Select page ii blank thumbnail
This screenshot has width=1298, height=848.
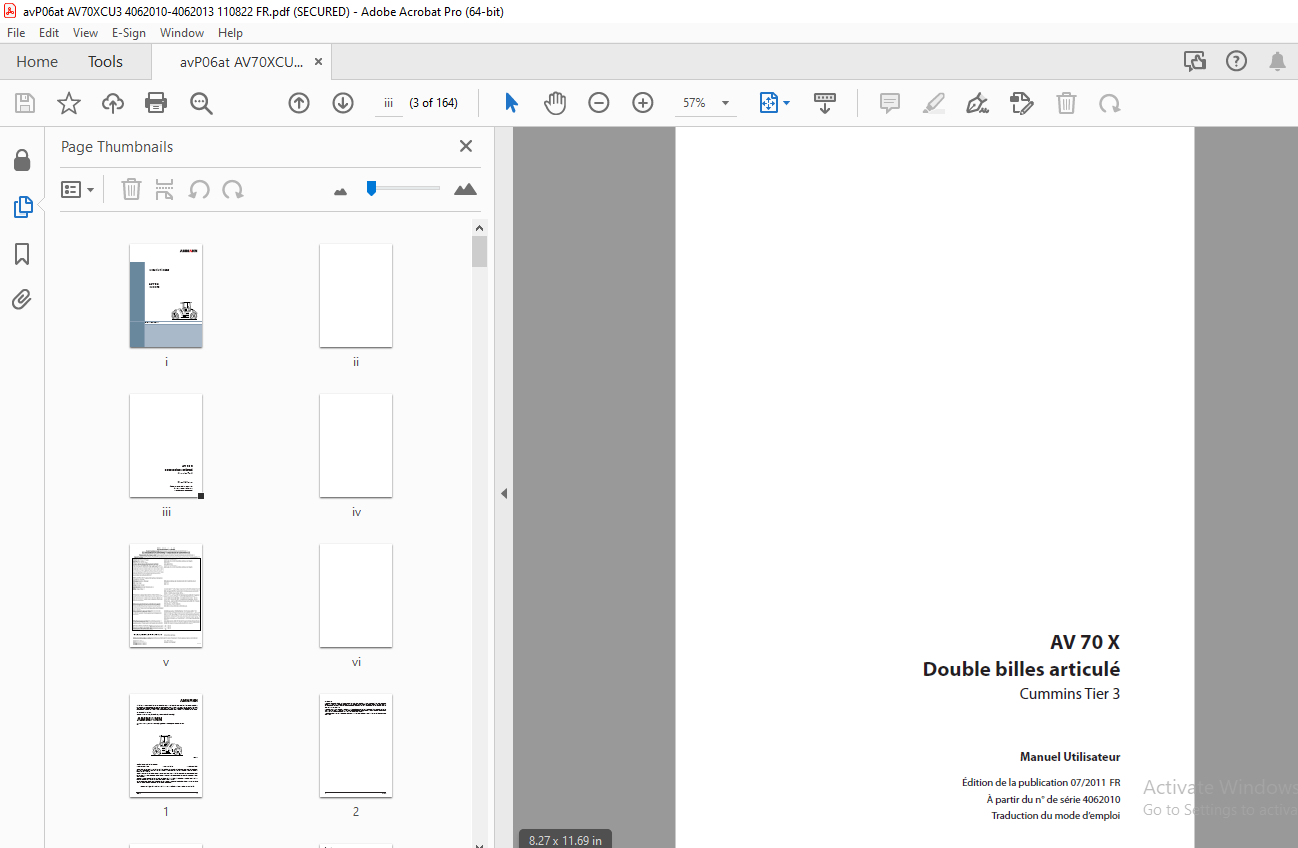click(x=356, y=296)
